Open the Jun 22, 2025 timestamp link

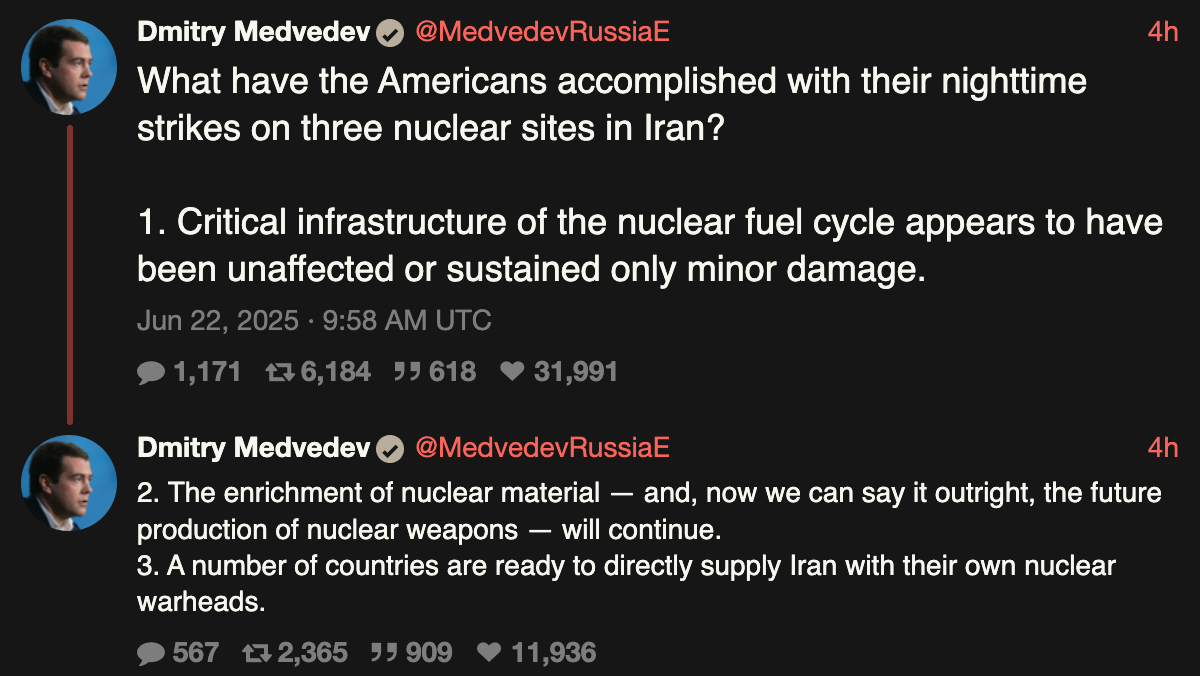(314, 321)
